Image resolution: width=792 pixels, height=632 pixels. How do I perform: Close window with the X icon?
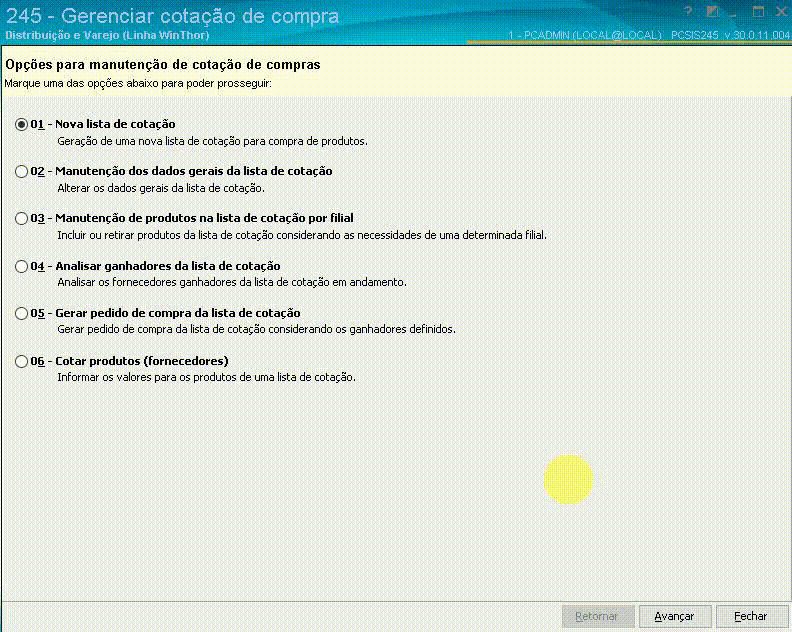click(x=781, y=12)
